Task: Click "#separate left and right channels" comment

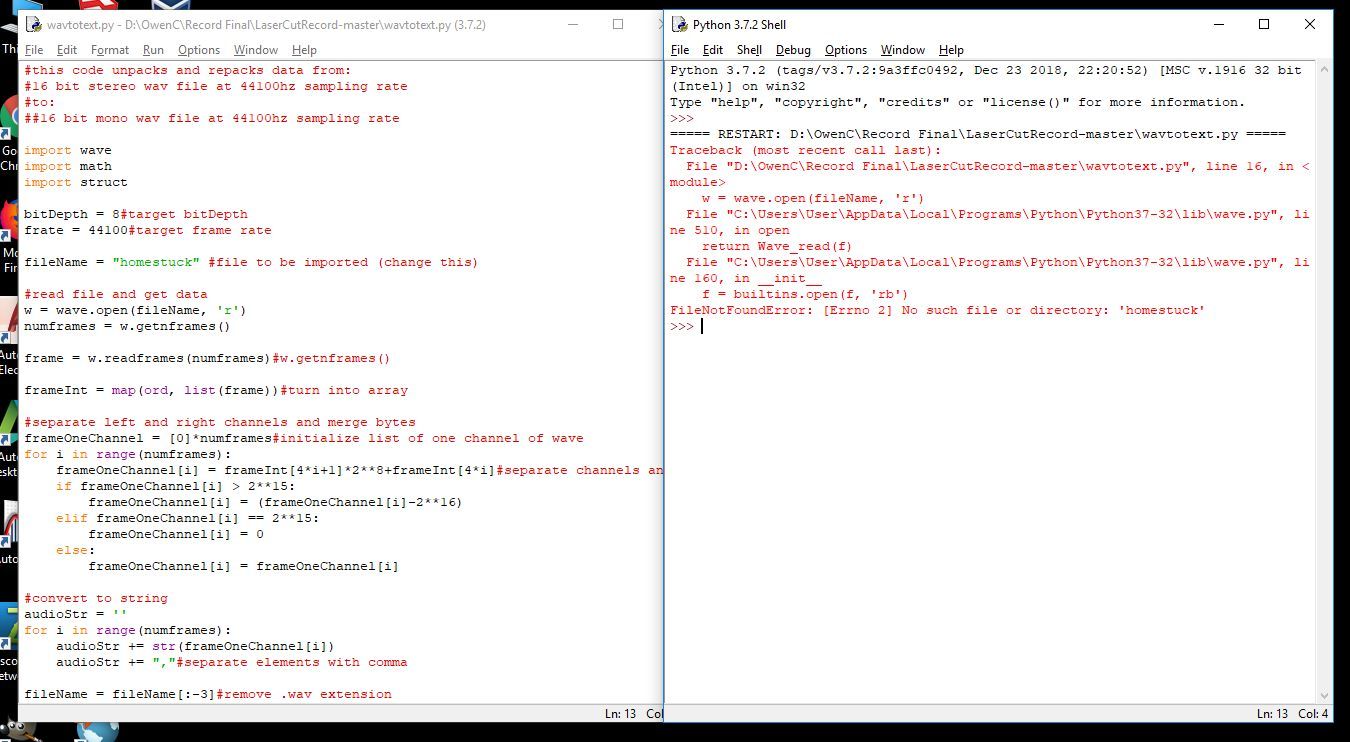Action: pos(220,423)
